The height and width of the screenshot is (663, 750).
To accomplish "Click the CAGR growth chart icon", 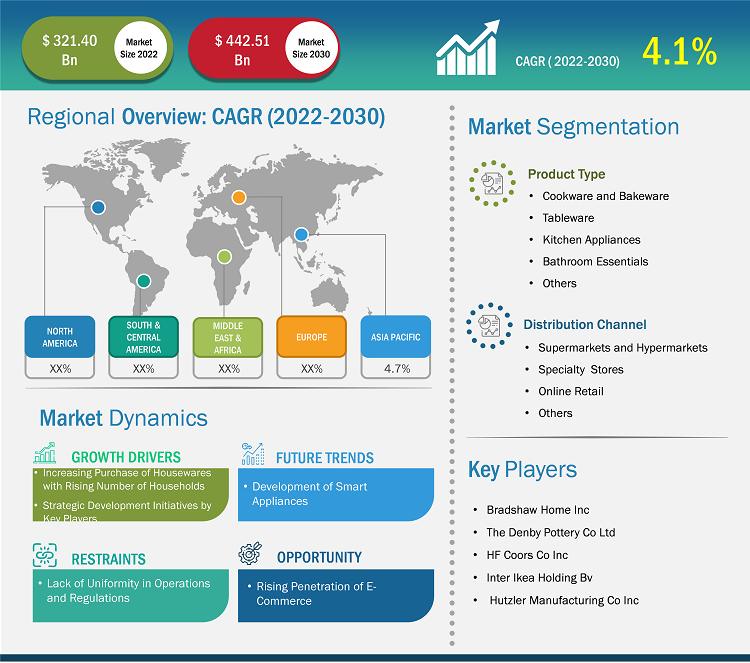I will coord(467,50).
